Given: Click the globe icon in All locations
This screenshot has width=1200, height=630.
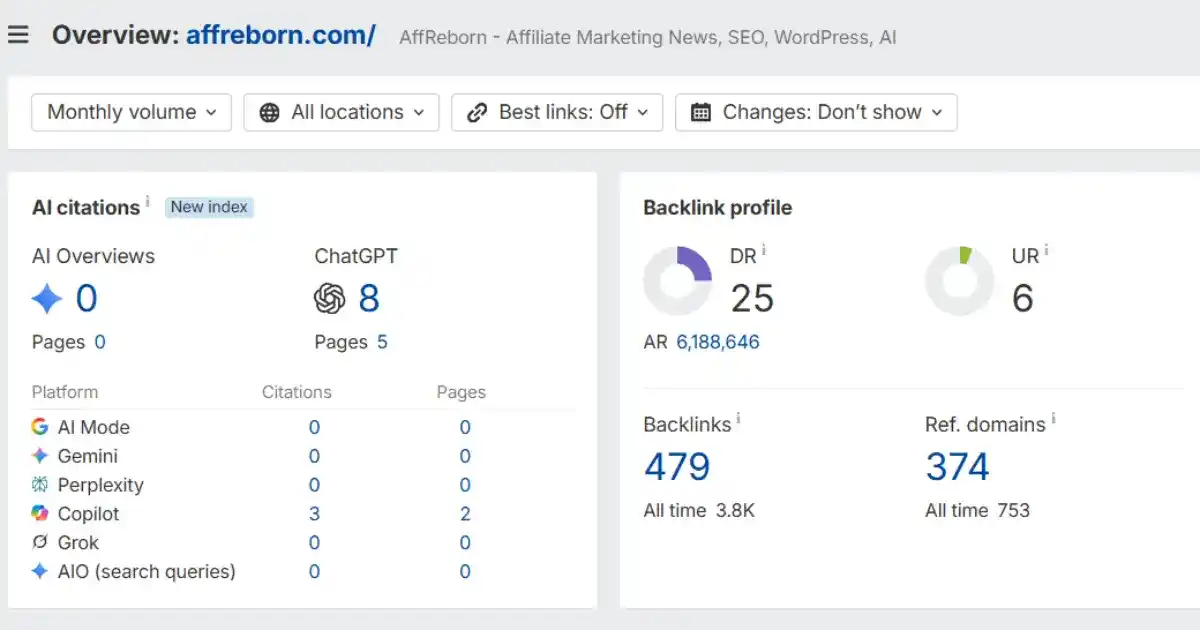Looking at the screenshot, I should click(x=269, y=112).
